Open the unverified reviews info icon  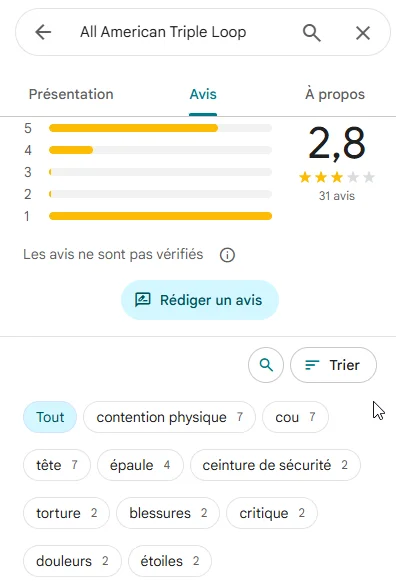(227, 255)
